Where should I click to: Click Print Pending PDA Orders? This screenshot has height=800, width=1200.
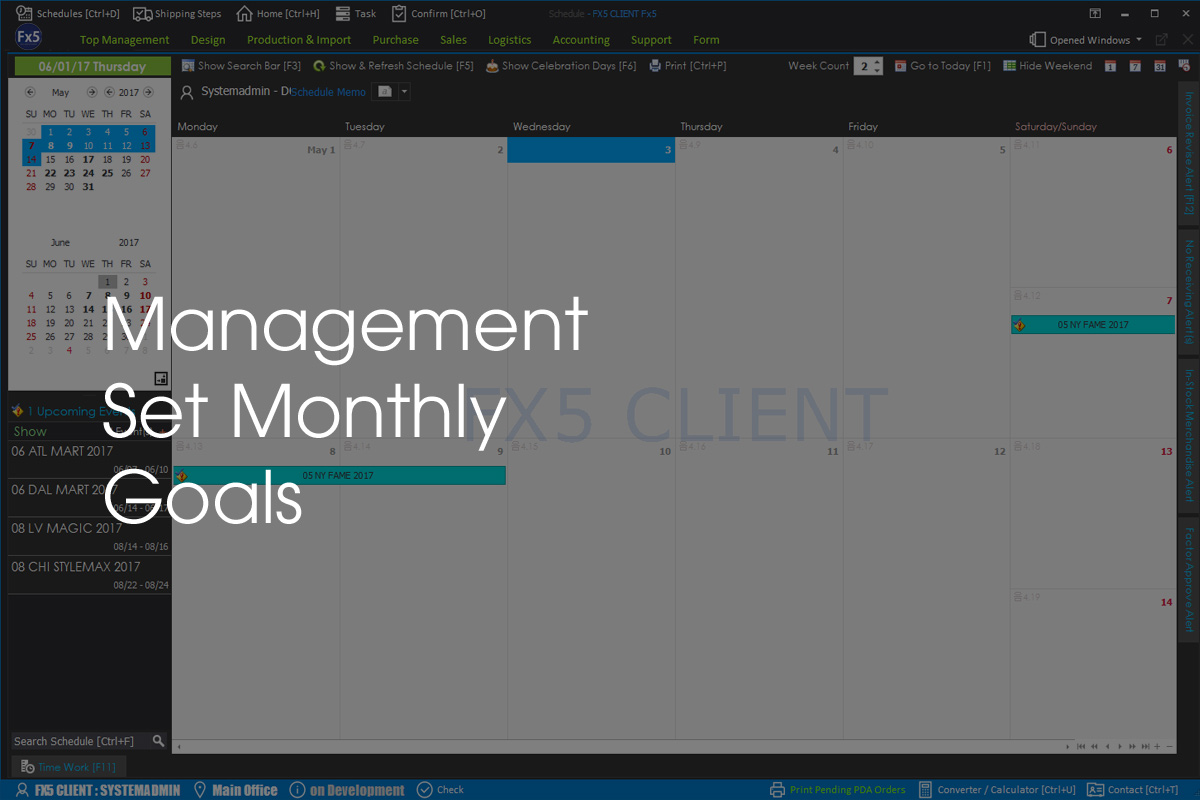838,789
